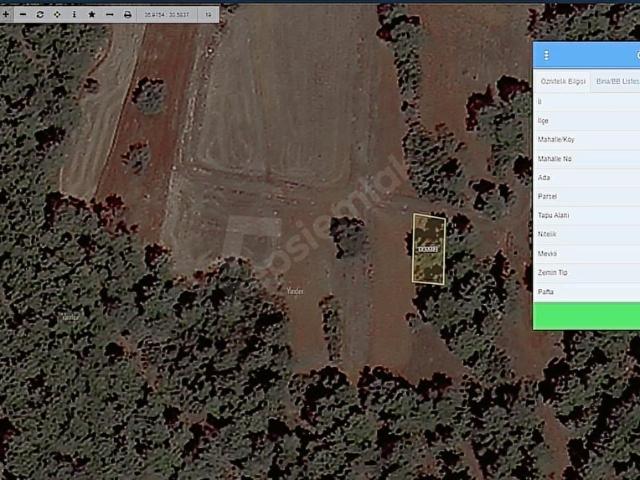
Task: Select the measure line tool icon
Action: 110,15
